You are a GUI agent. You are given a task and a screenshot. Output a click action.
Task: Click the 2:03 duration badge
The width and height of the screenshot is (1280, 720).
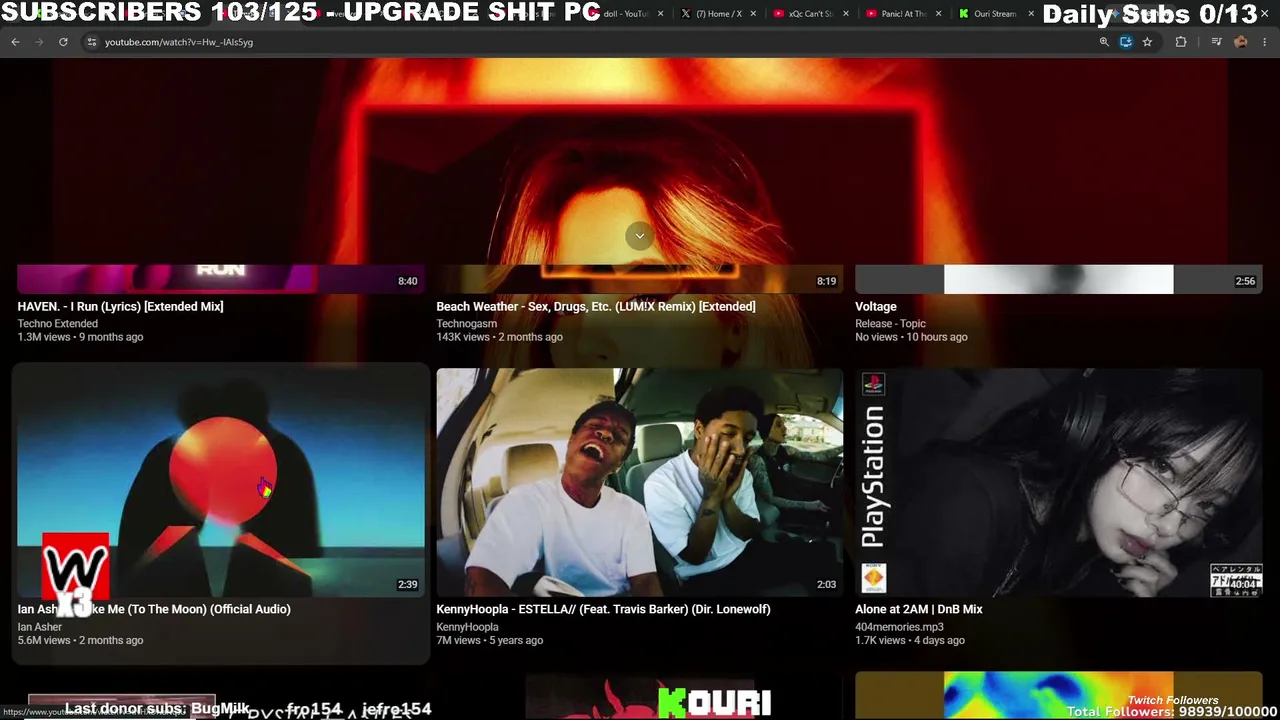[826, 584]
